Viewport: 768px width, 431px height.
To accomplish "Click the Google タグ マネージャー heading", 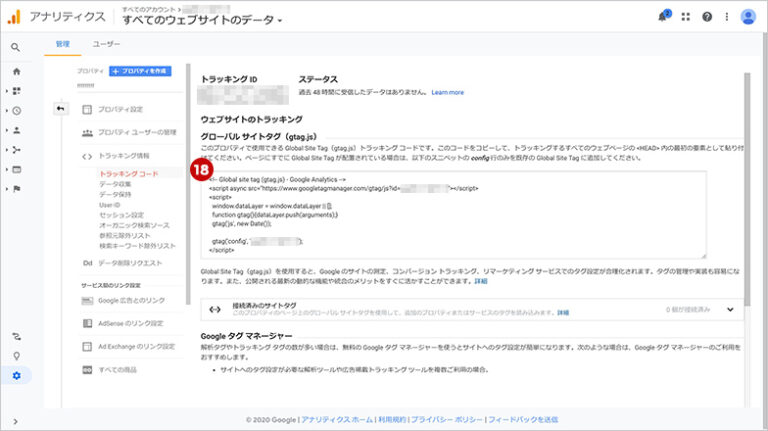I will click(246, 336).
